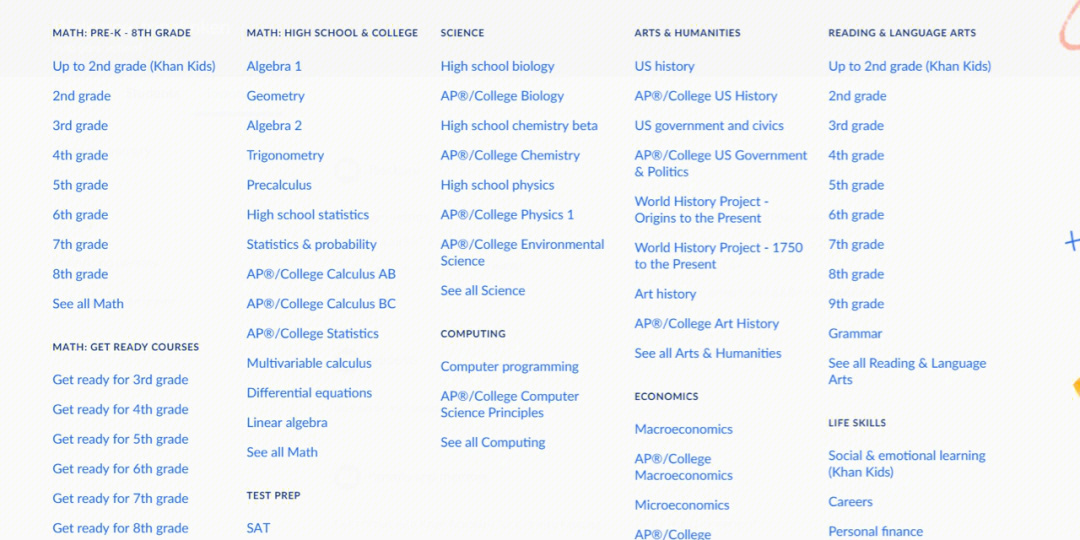Image resolution: width=1080 pixels, height=540 pixels.
Task: Open 3rd grade under Reading & Language Arts
Action: click(856, 125)
